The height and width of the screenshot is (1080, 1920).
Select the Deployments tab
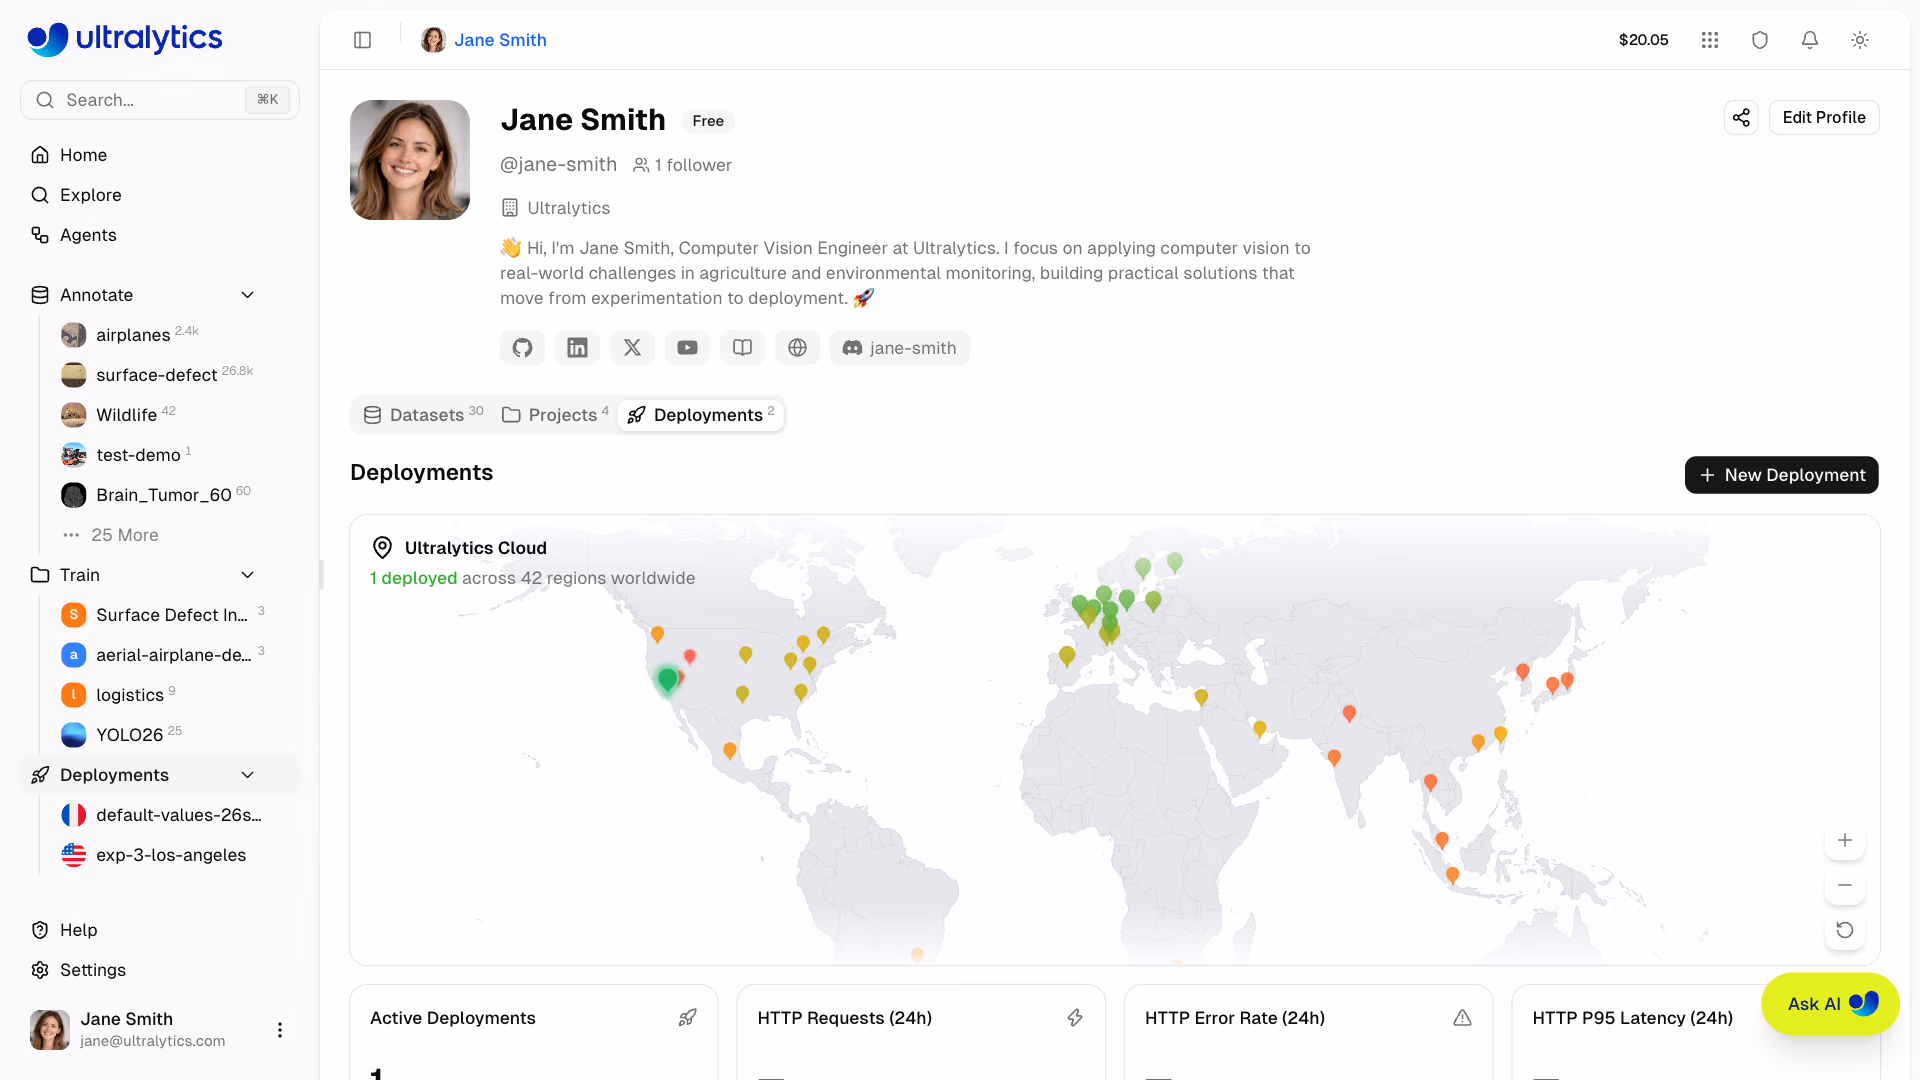[x=700, y=414]
